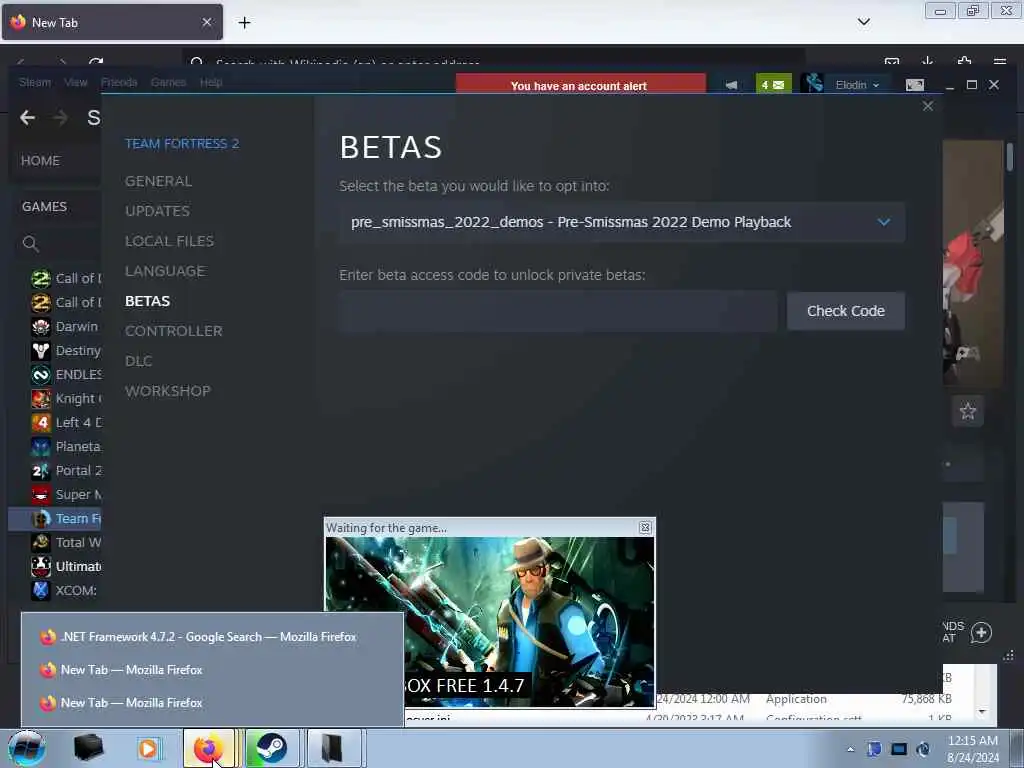The height and width of the screenshot is (768, 1024).
Task: Click the Check Code button
Action: click(846, 311)
